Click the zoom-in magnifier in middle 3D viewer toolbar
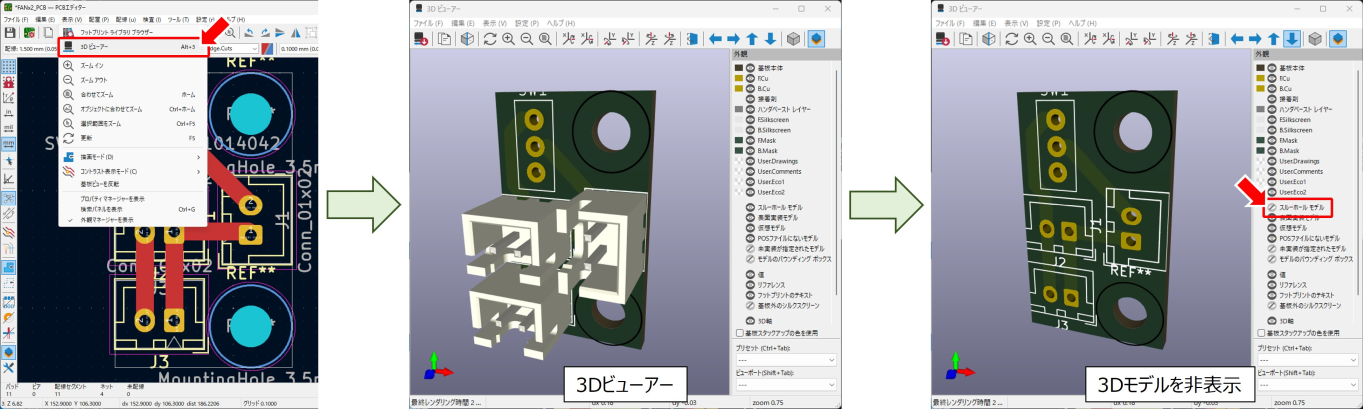Image resolution: width=1363 pixels, height=409 pixels. pos(508,39)
